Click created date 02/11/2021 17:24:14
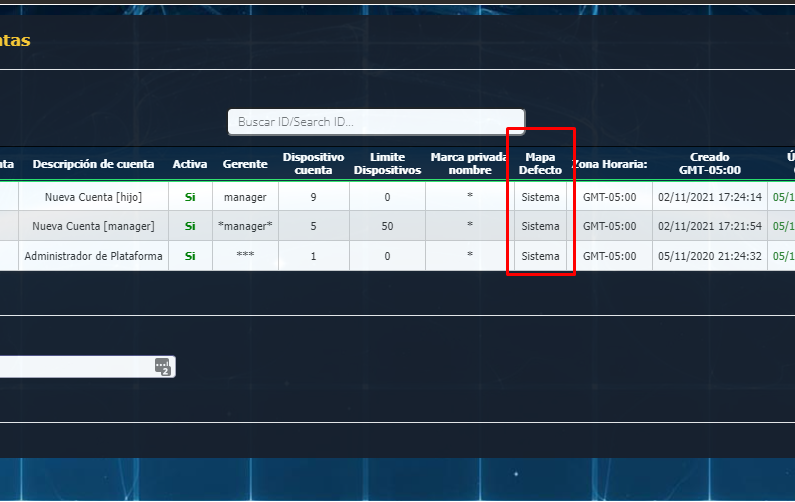 710,197
